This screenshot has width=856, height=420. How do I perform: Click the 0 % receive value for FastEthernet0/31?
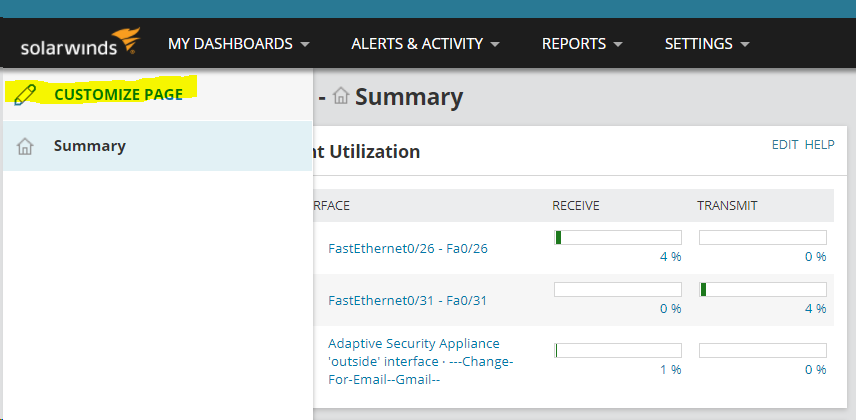[670, 309]
